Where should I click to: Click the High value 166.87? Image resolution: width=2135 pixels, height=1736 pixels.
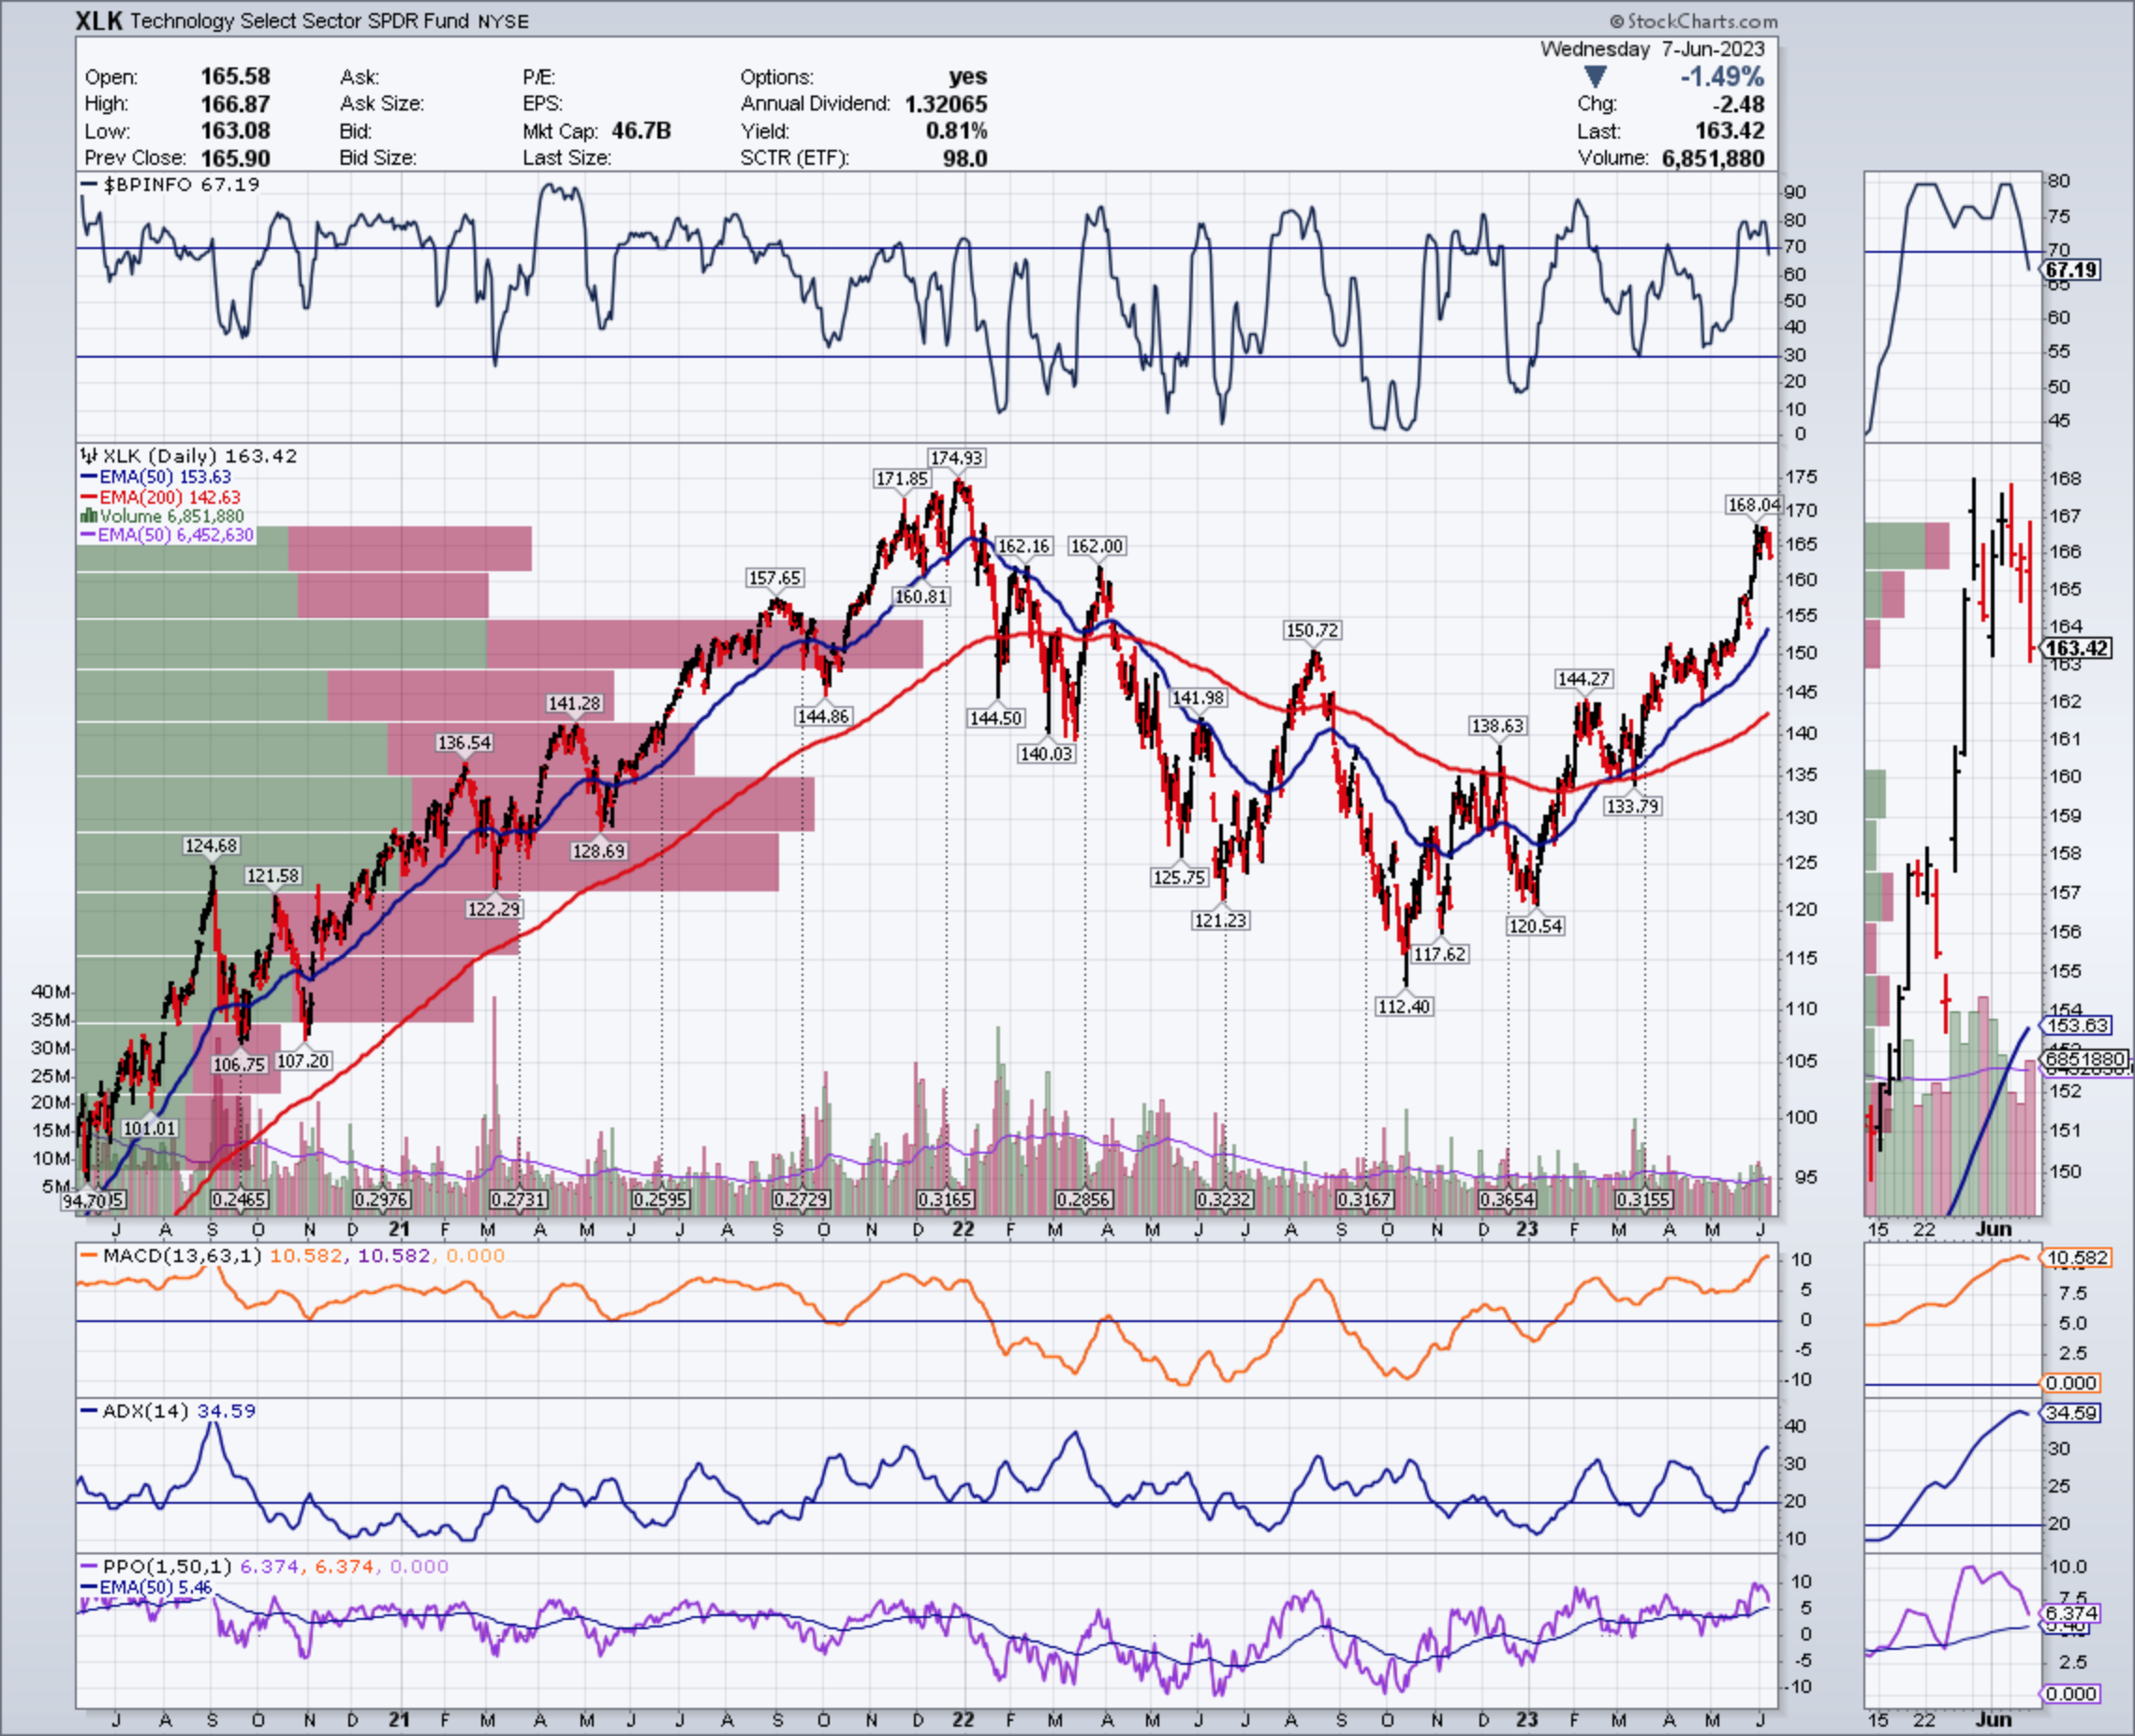(x=235, y=104)
